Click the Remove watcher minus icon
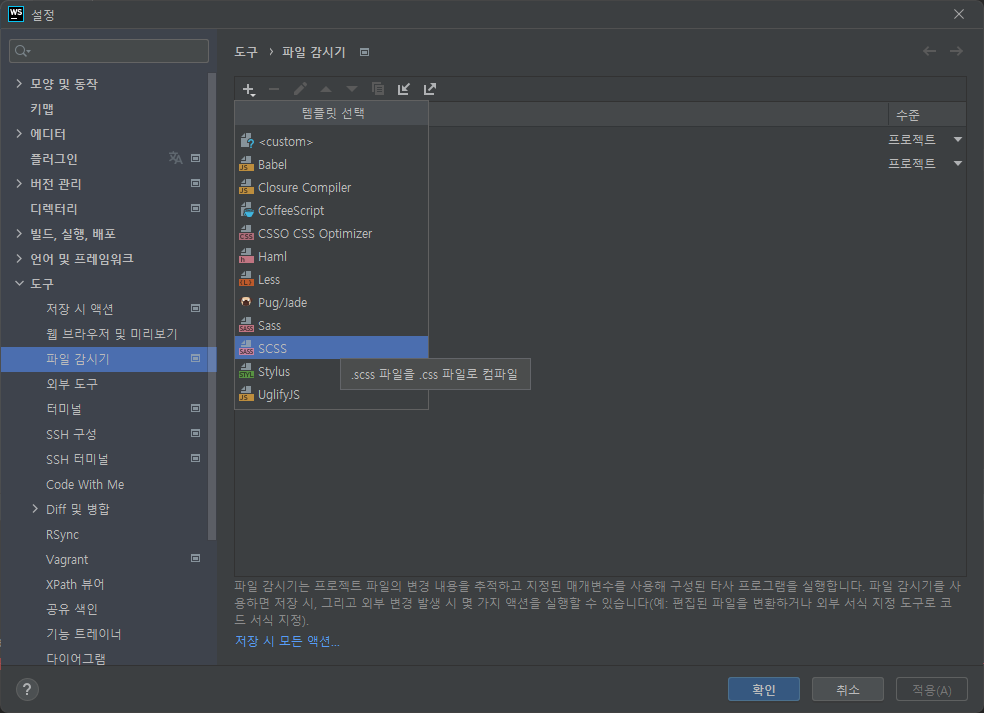The width and height of the screenshot is (984, 713). pos(274,89)
